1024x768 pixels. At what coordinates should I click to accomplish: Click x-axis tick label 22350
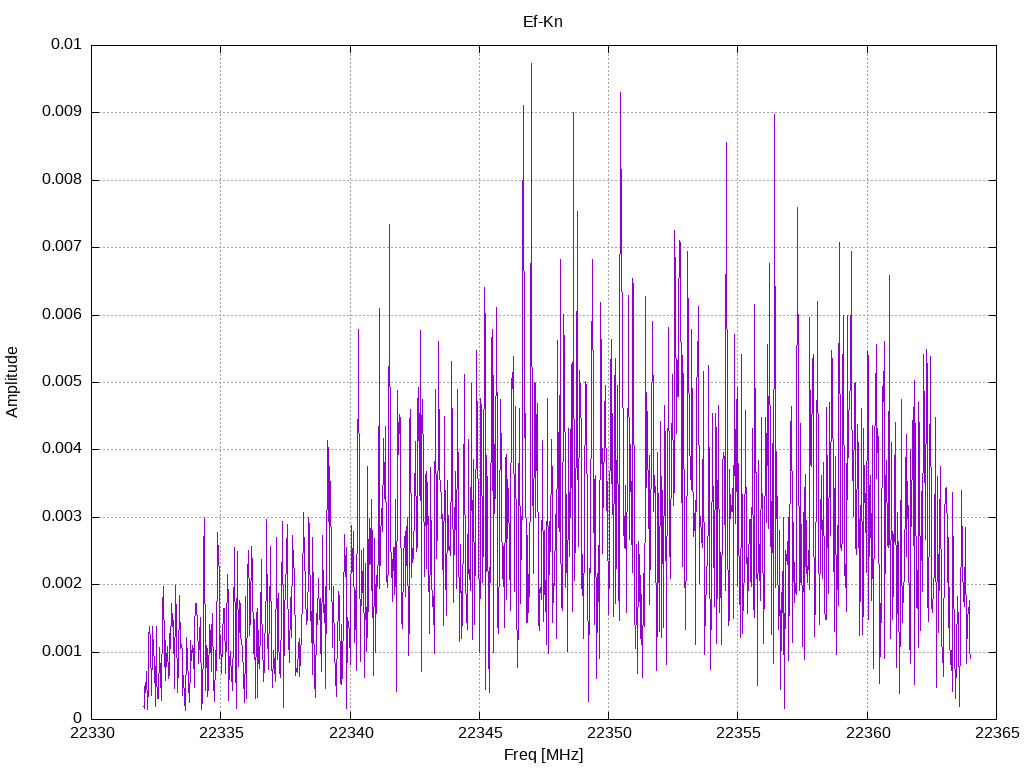pos(609,733)
